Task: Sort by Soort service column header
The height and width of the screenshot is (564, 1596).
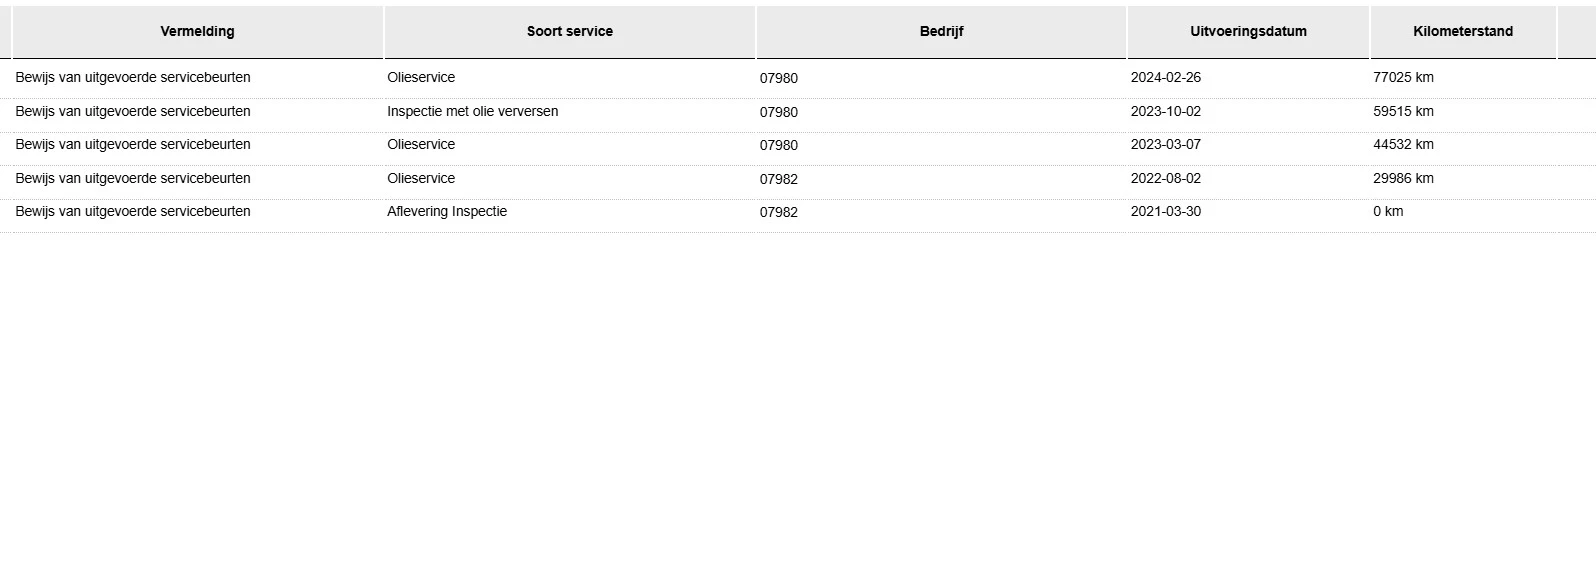Action: [x=569, y=32]
